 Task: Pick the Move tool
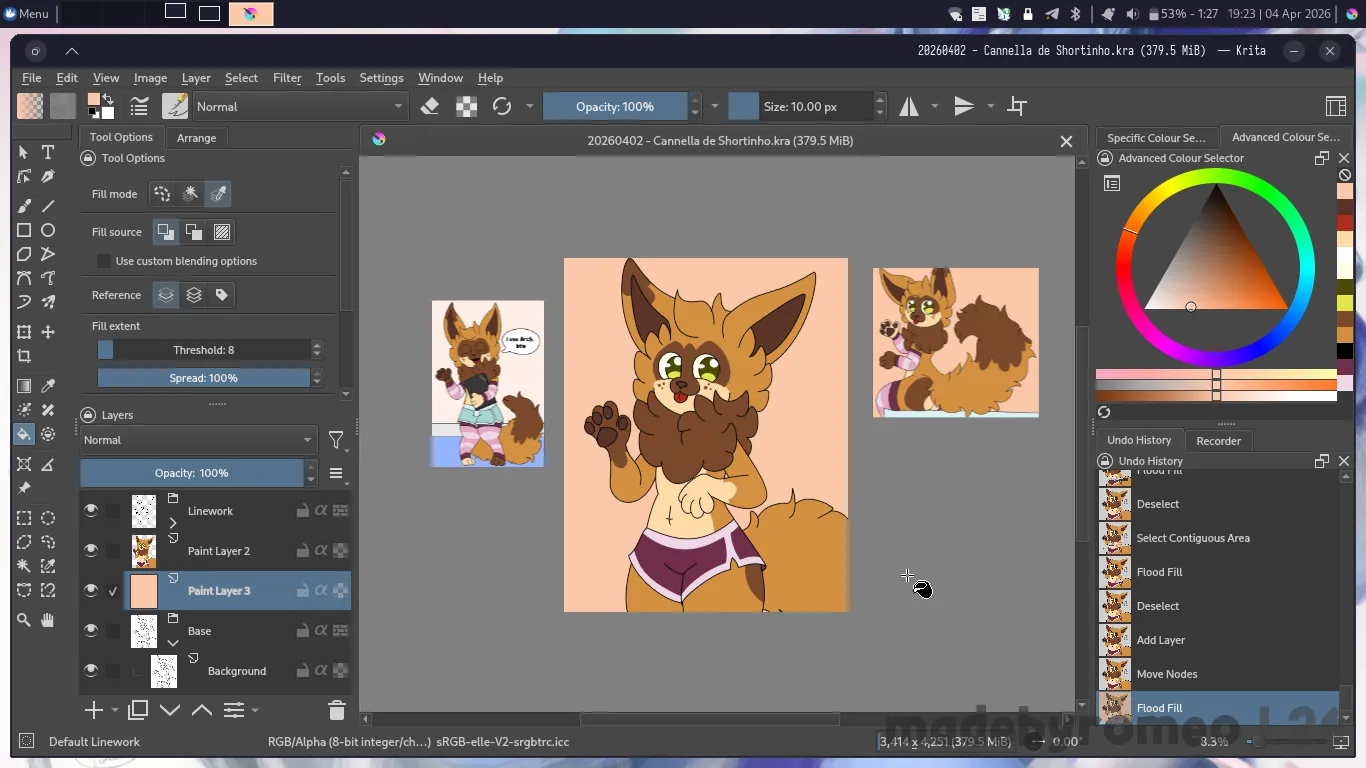coord(47,332)
